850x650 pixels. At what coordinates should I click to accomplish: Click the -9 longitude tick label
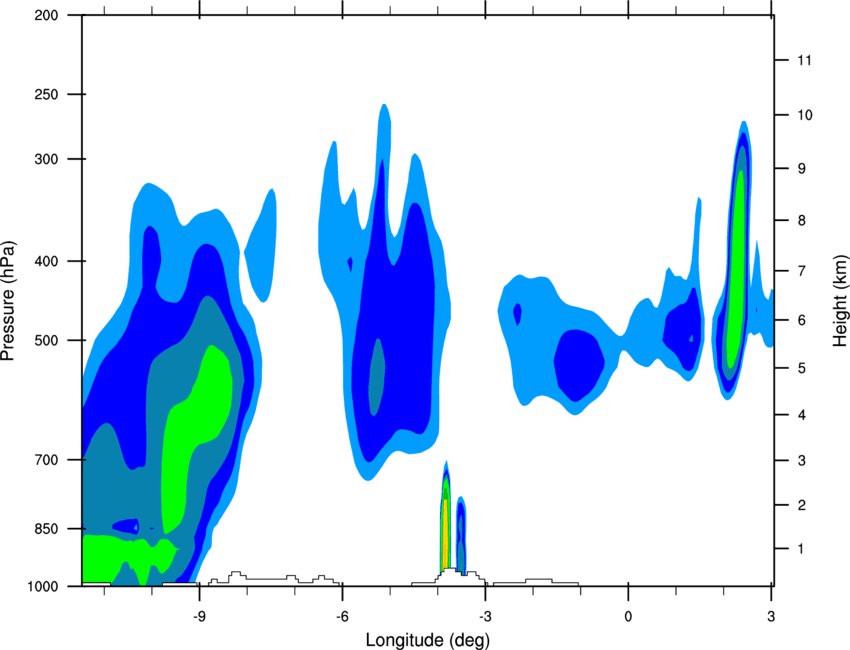(199, 617)
